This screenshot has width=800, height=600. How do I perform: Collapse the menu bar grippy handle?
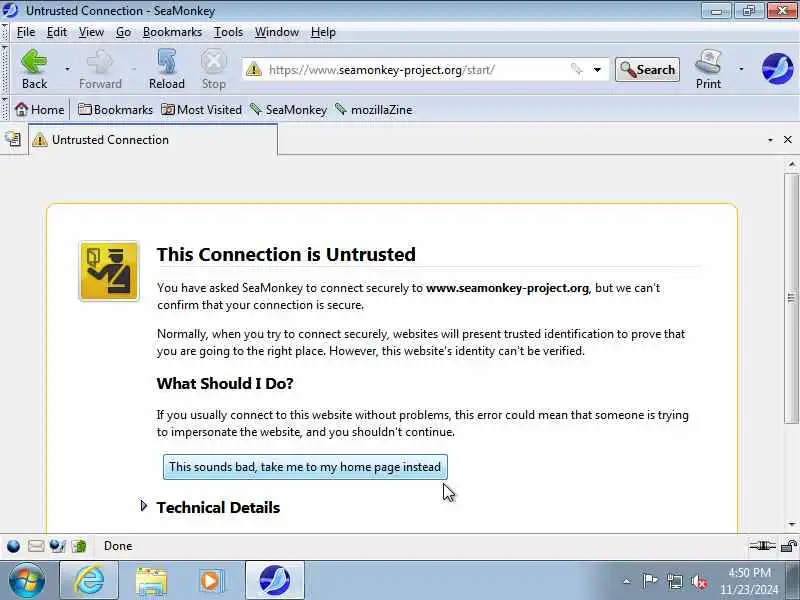click(5, 32)
